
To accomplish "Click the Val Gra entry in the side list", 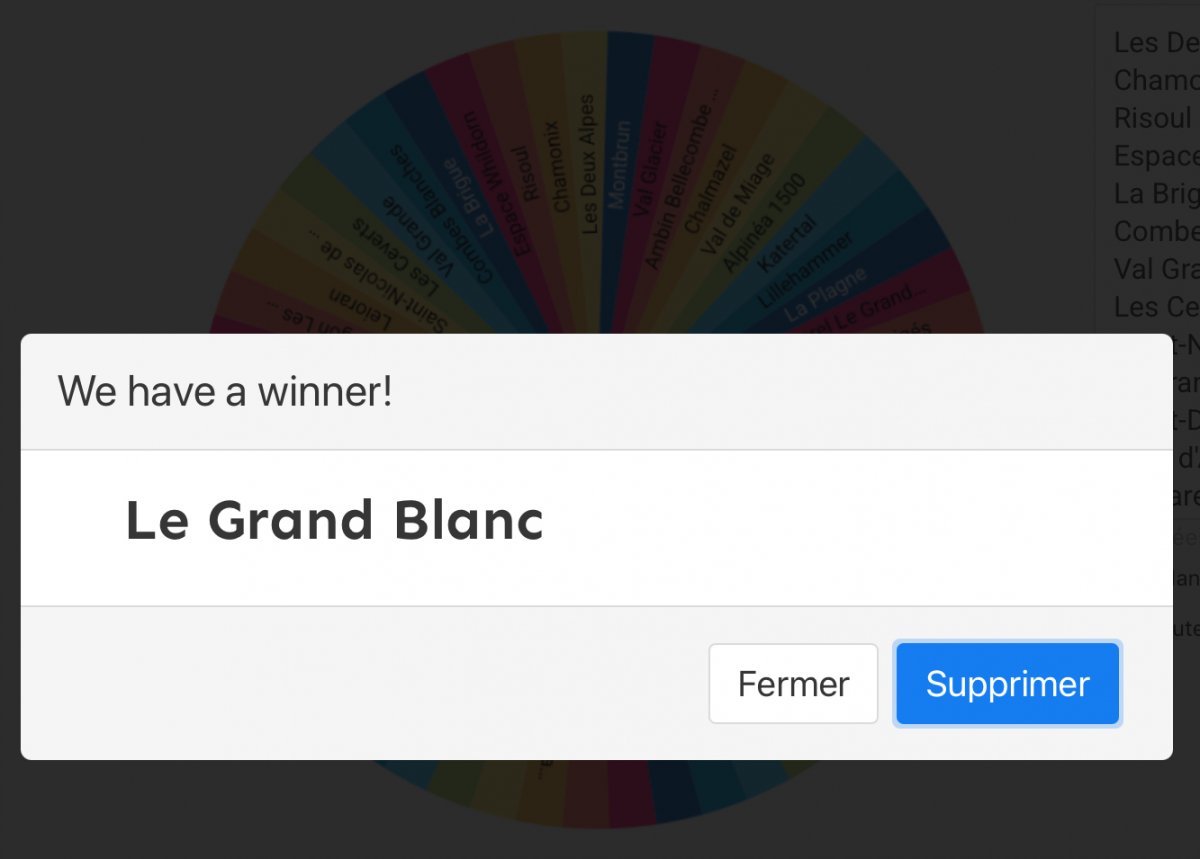I will [x=1156, y=268].
